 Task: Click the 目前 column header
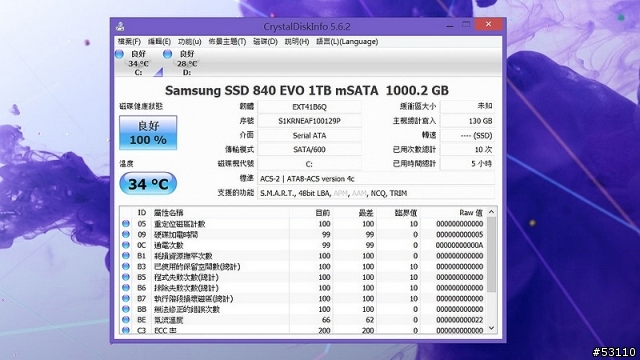311,213
